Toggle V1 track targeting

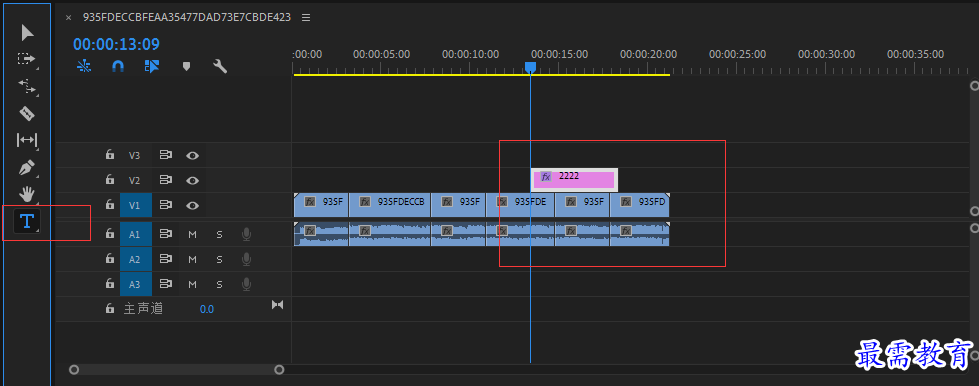point(135,205)
